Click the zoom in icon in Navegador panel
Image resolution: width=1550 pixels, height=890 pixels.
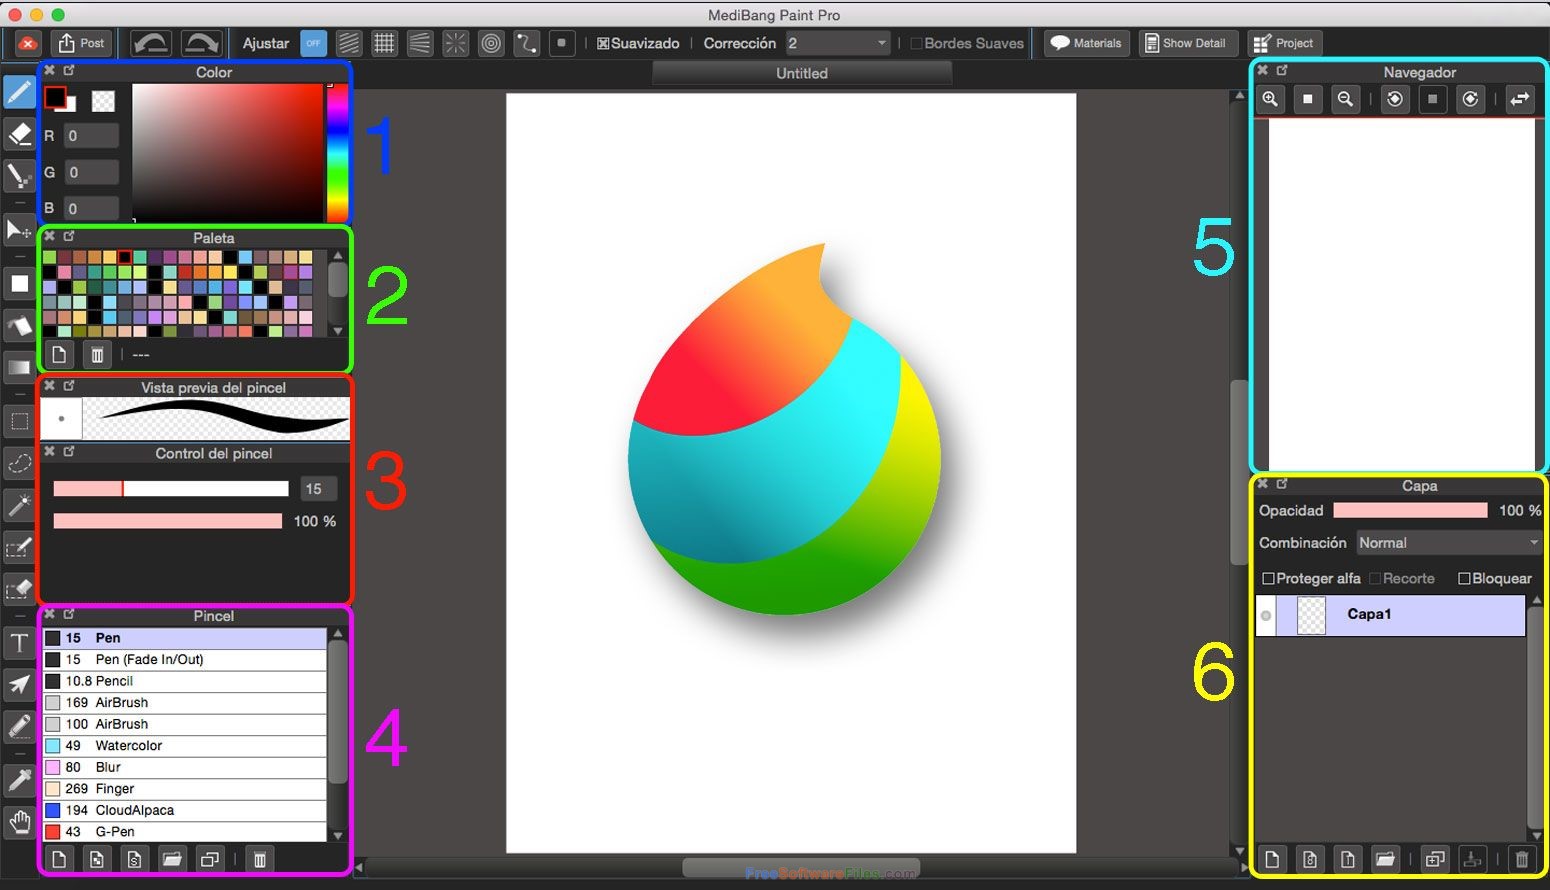click(1270, 99)
